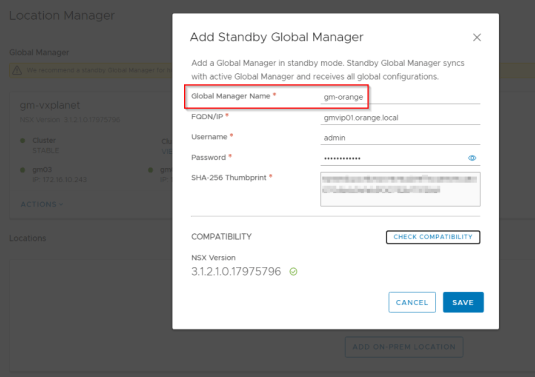The width and height of the screenshot is (535, 377).
Task: Cancel adding the standby manager
Action: 412,302
